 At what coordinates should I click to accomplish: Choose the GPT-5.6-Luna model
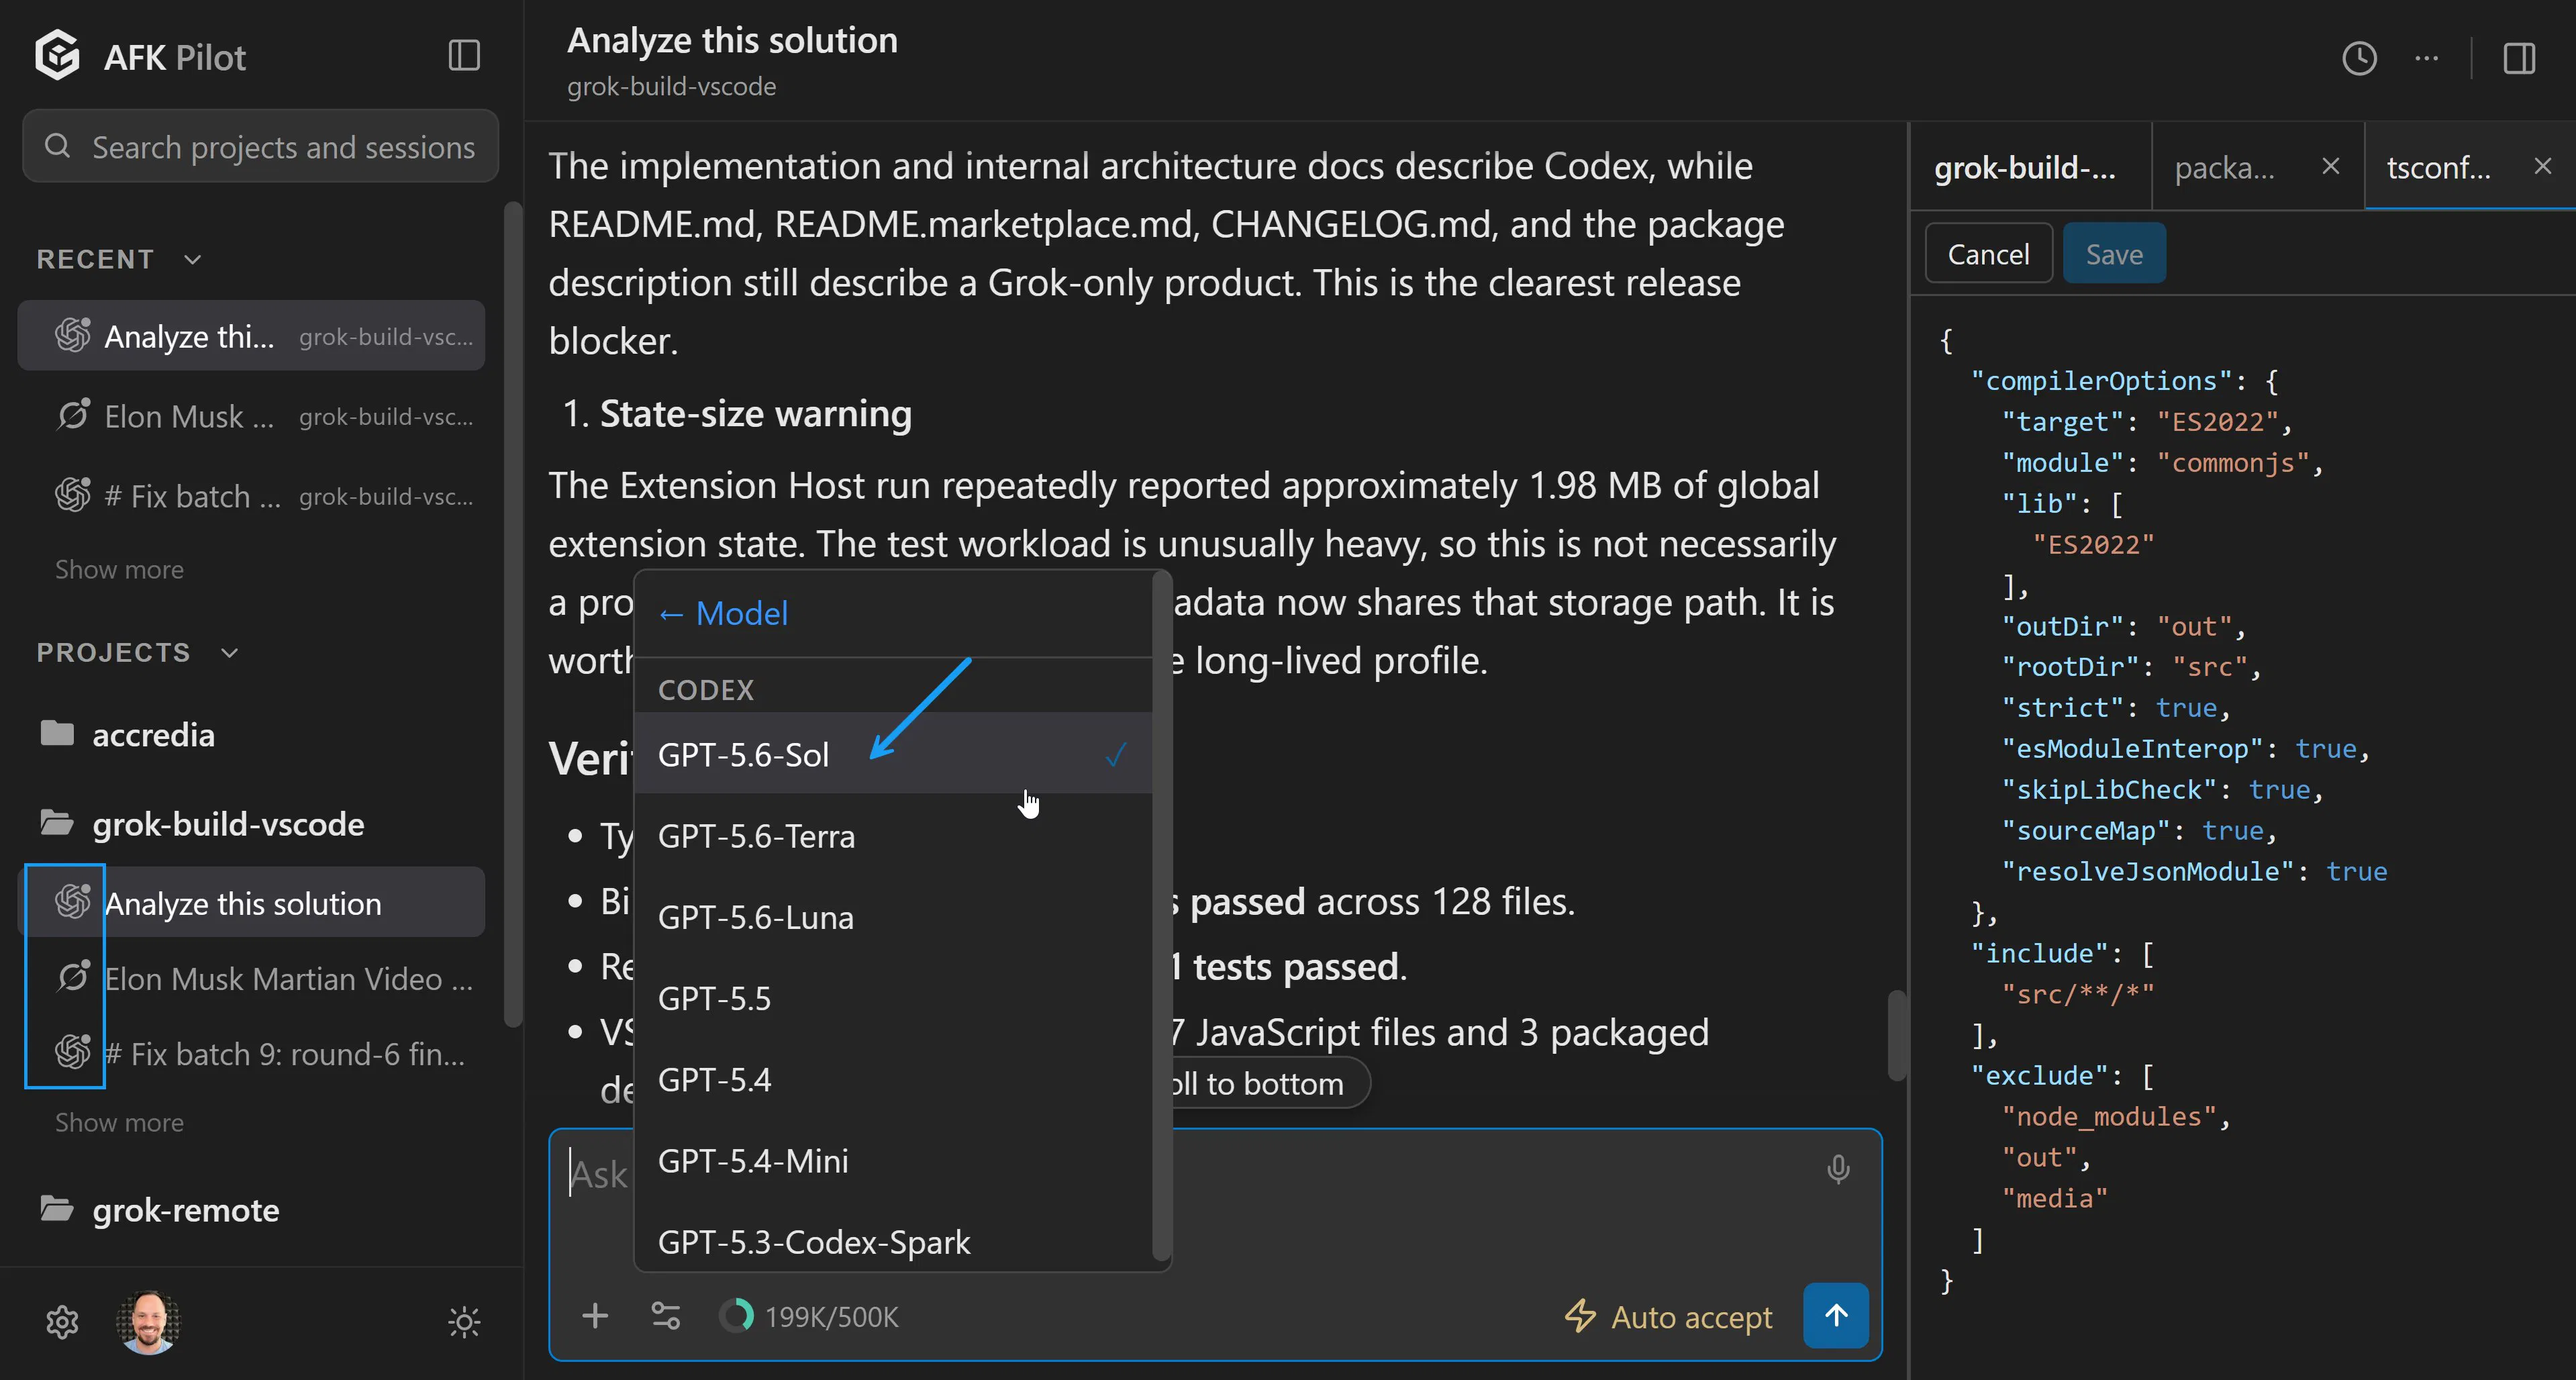[x=893, y=917]
